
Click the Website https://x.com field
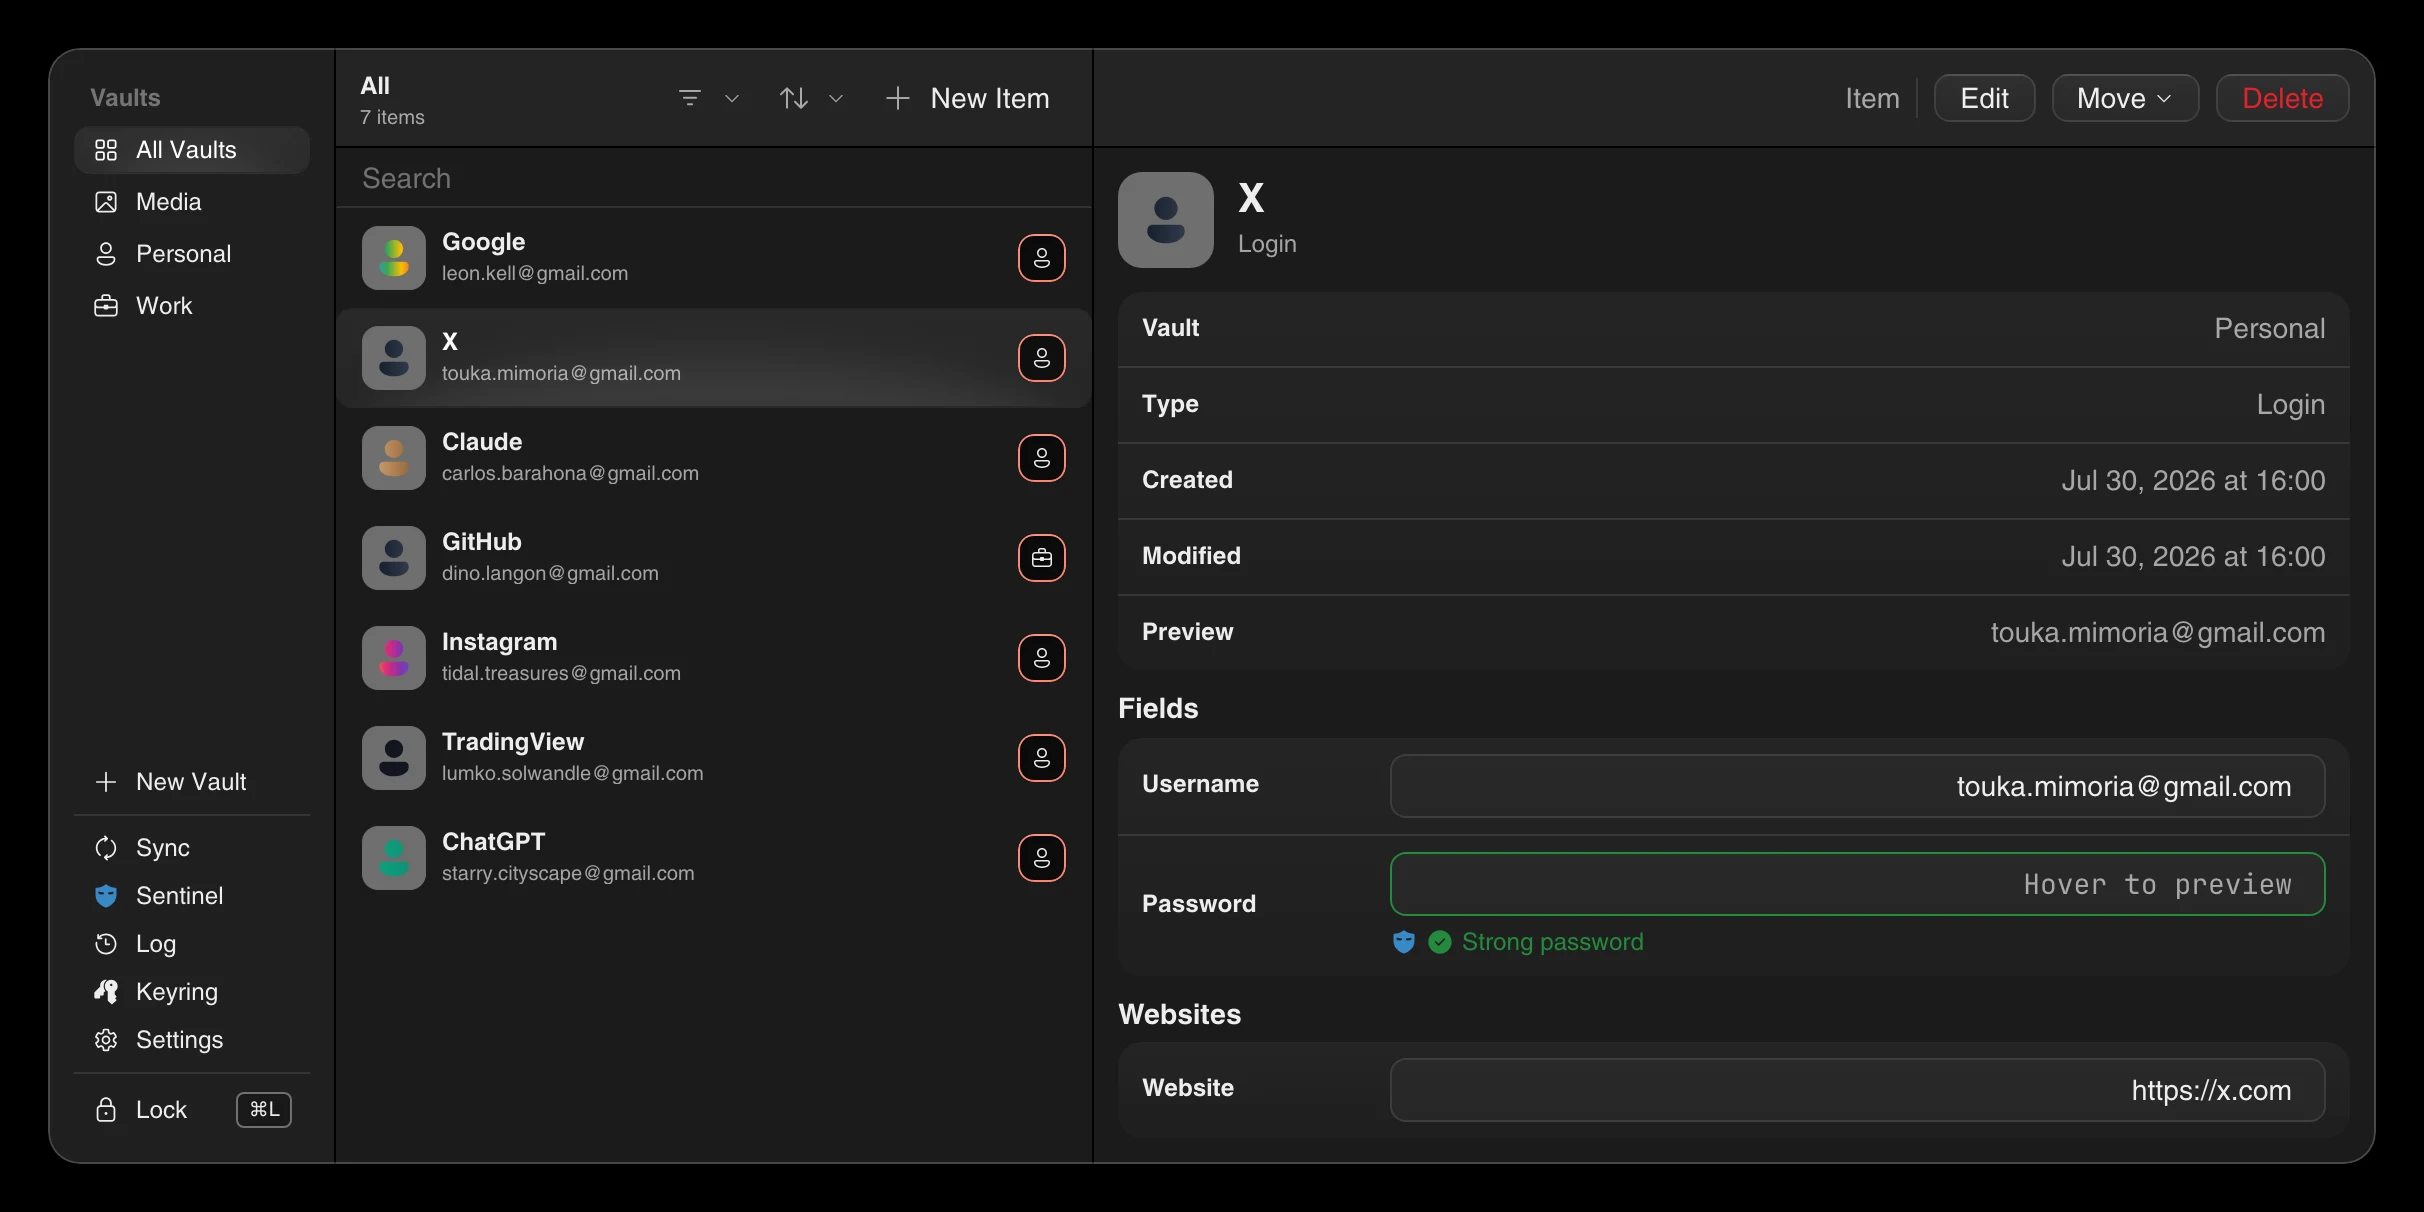coord(1857,1090)
